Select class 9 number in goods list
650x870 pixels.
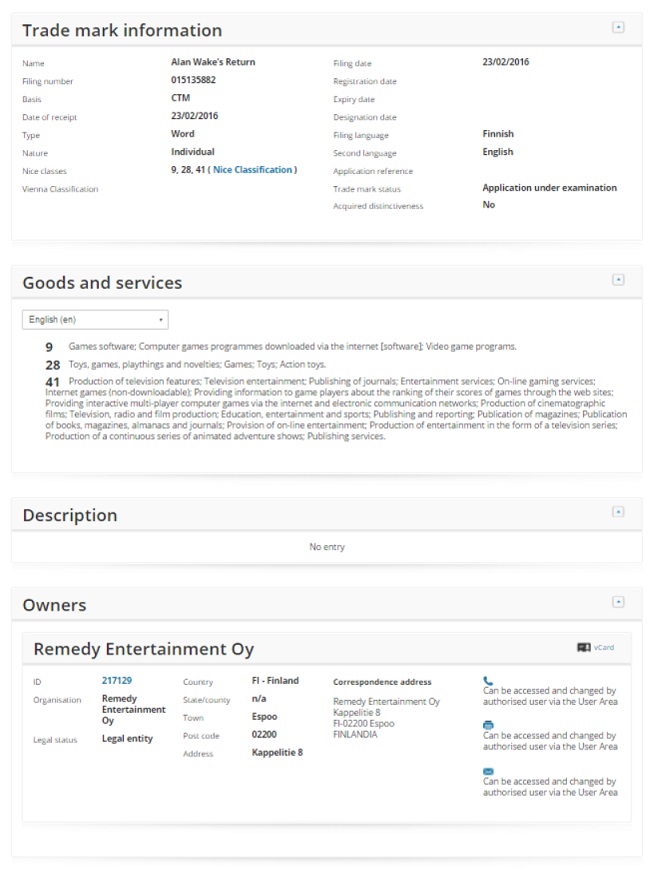pos(50,347)
